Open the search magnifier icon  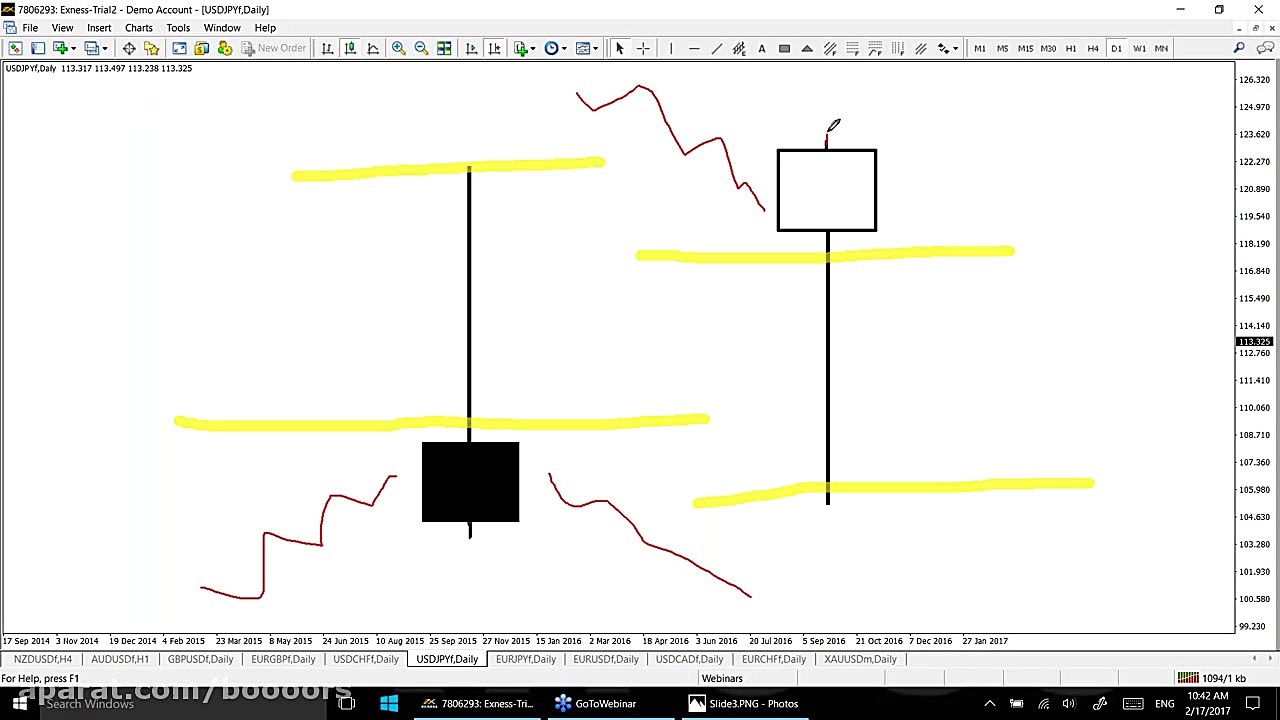tap(1239, 48)
